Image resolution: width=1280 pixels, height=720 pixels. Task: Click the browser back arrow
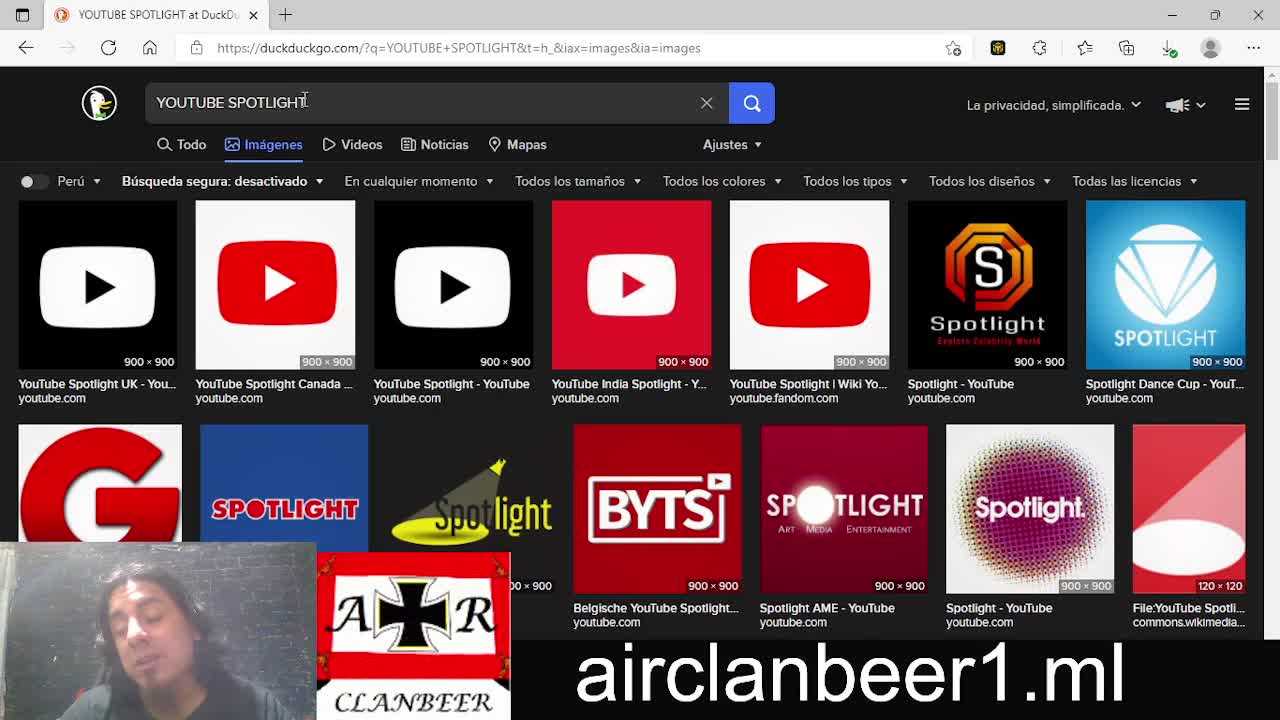tap(26, 48)
